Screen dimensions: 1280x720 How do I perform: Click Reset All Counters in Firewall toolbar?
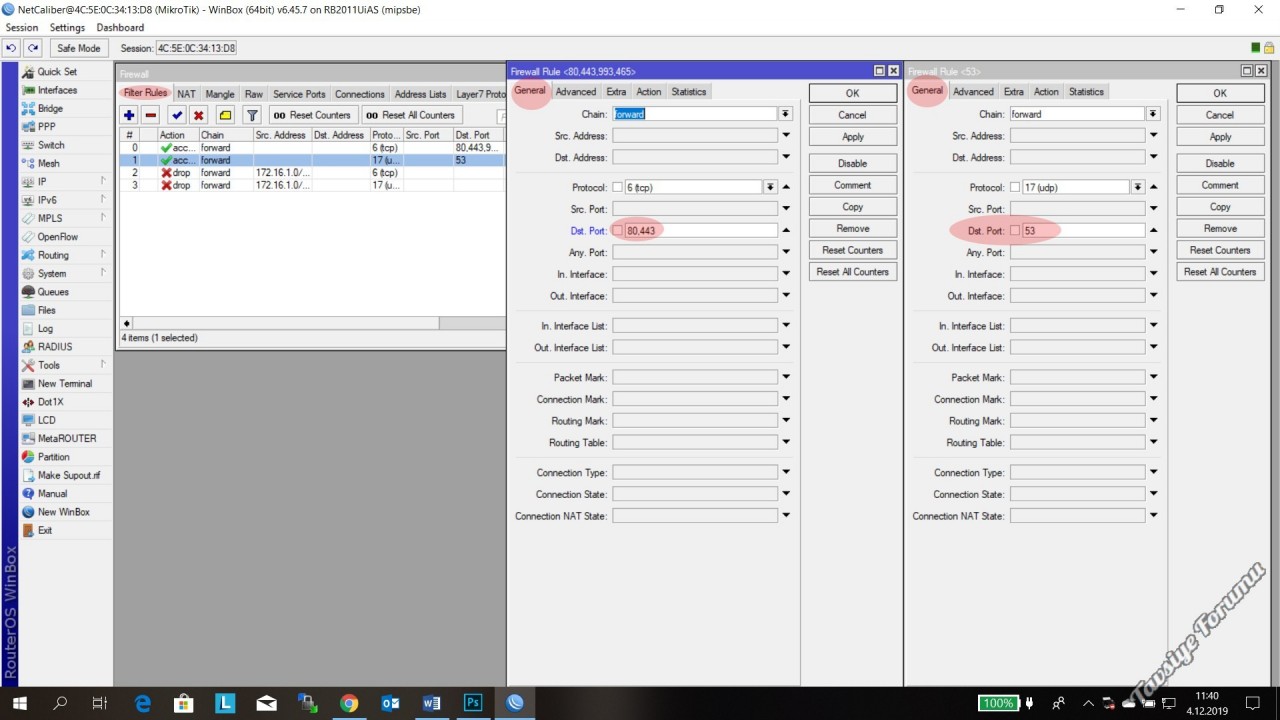click(x=411, y=115)
